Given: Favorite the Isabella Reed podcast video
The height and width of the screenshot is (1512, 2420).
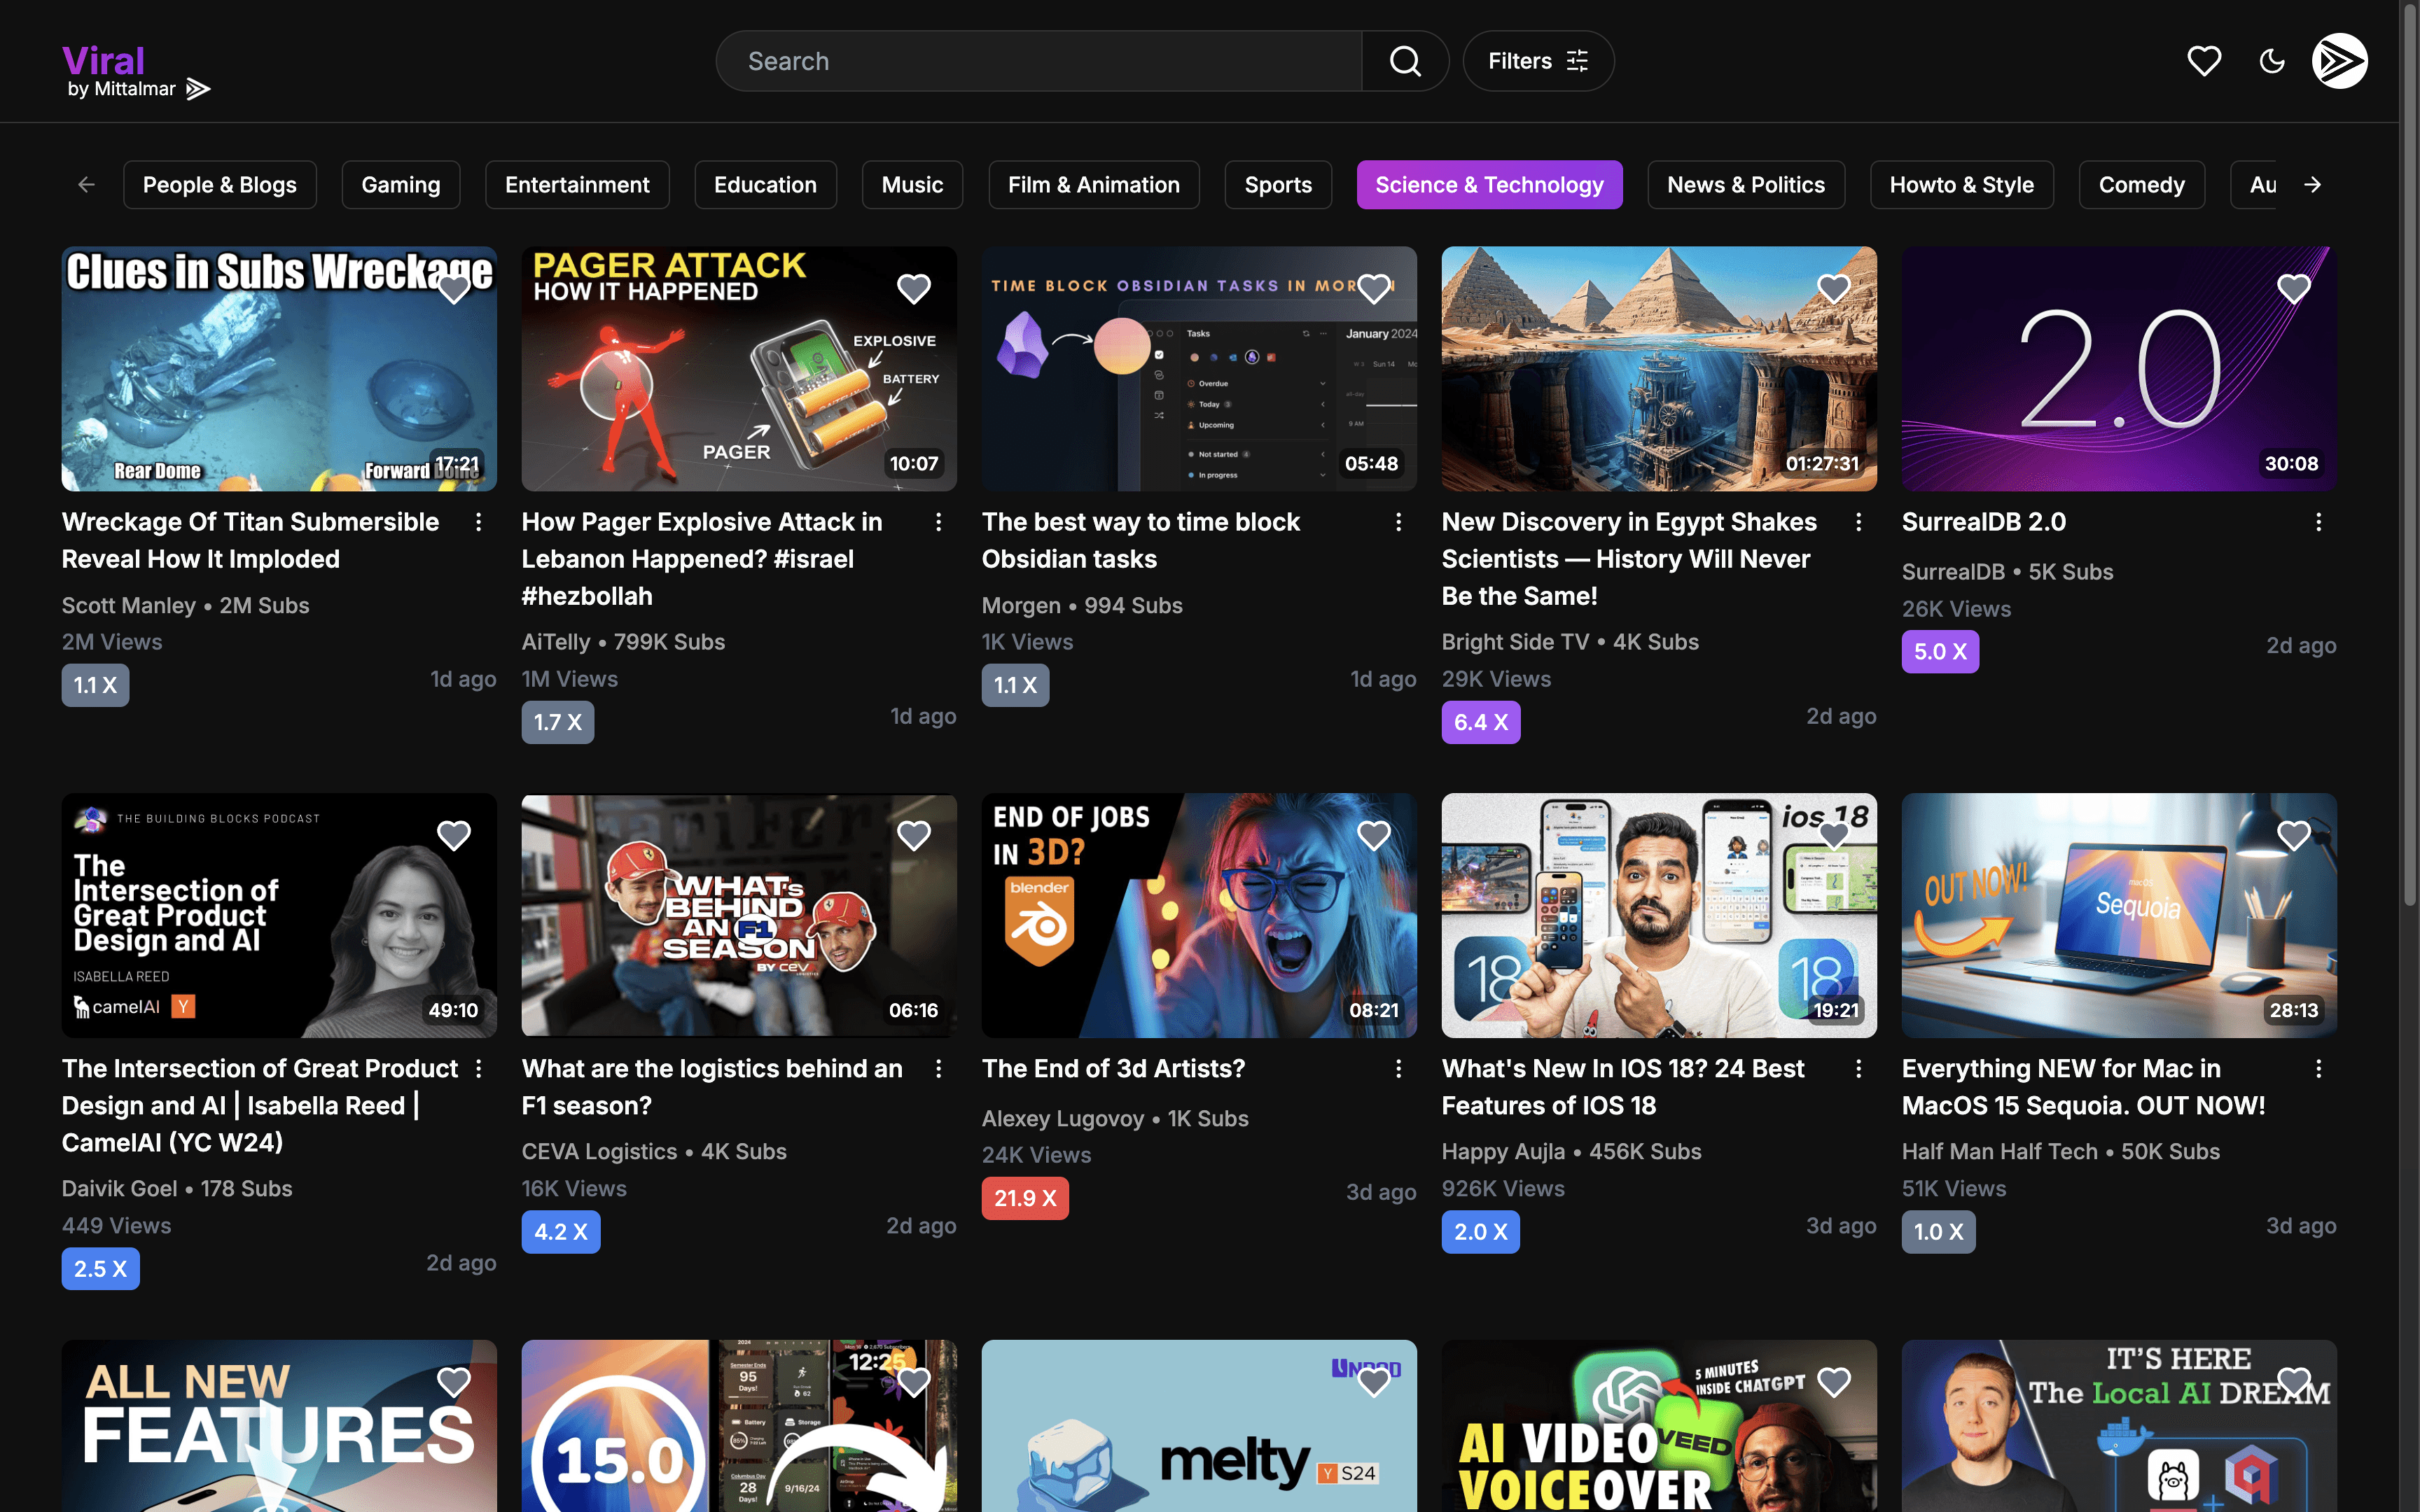Looking at the screenshot, I should [454, 835].
